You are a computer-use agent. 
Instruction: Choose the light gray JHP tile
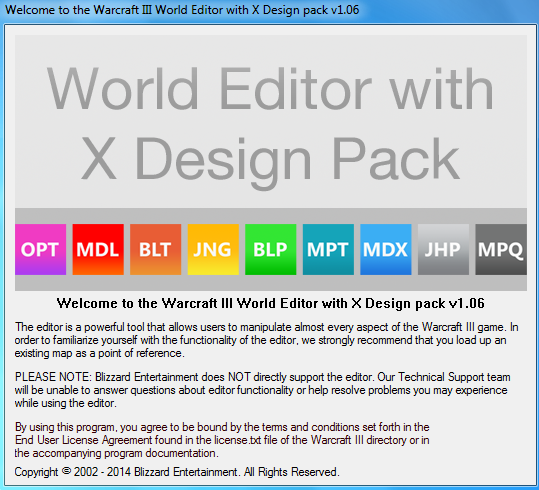pos(443,249)
